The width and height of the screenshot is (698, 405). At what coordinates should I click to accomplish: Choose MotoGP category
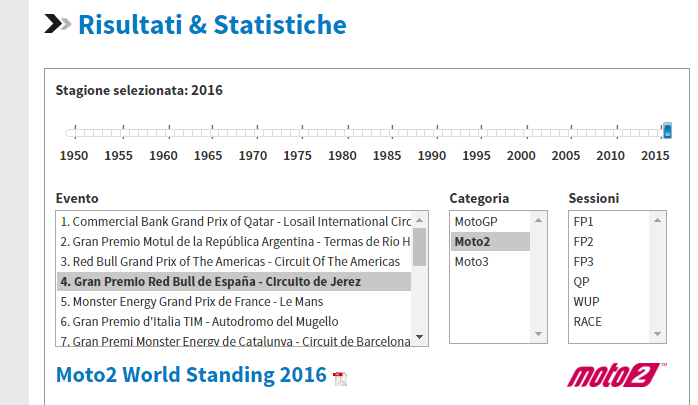coord(491,222)
